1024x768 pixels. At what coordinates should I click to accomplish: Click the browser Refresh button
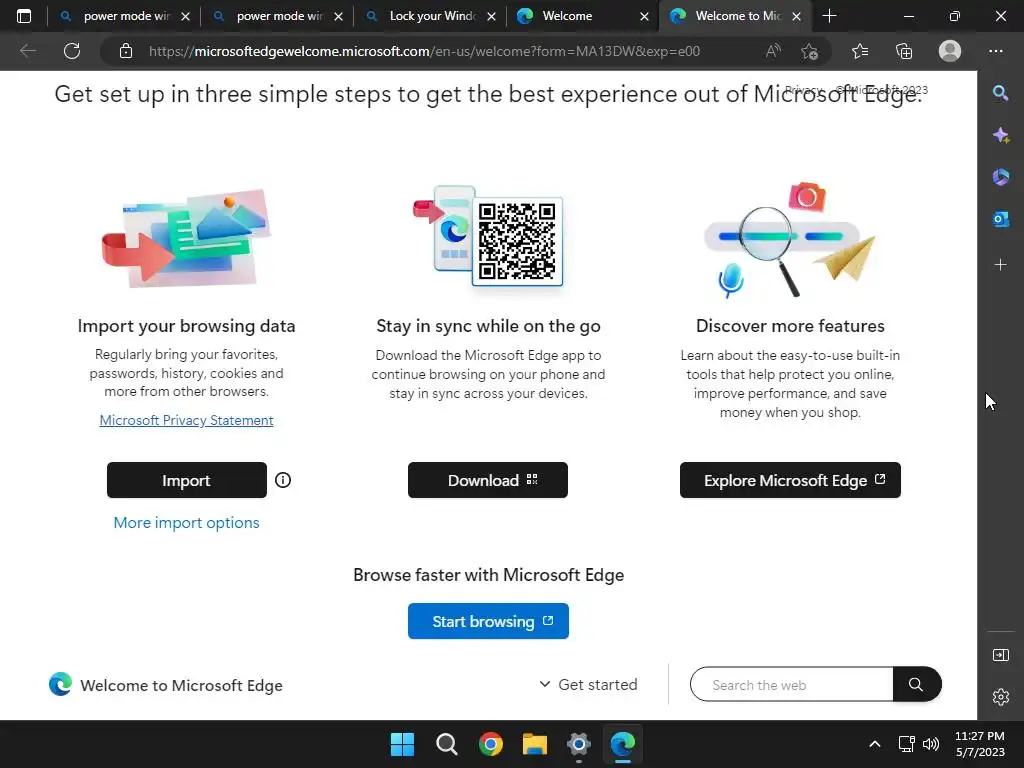click(72, 51)
